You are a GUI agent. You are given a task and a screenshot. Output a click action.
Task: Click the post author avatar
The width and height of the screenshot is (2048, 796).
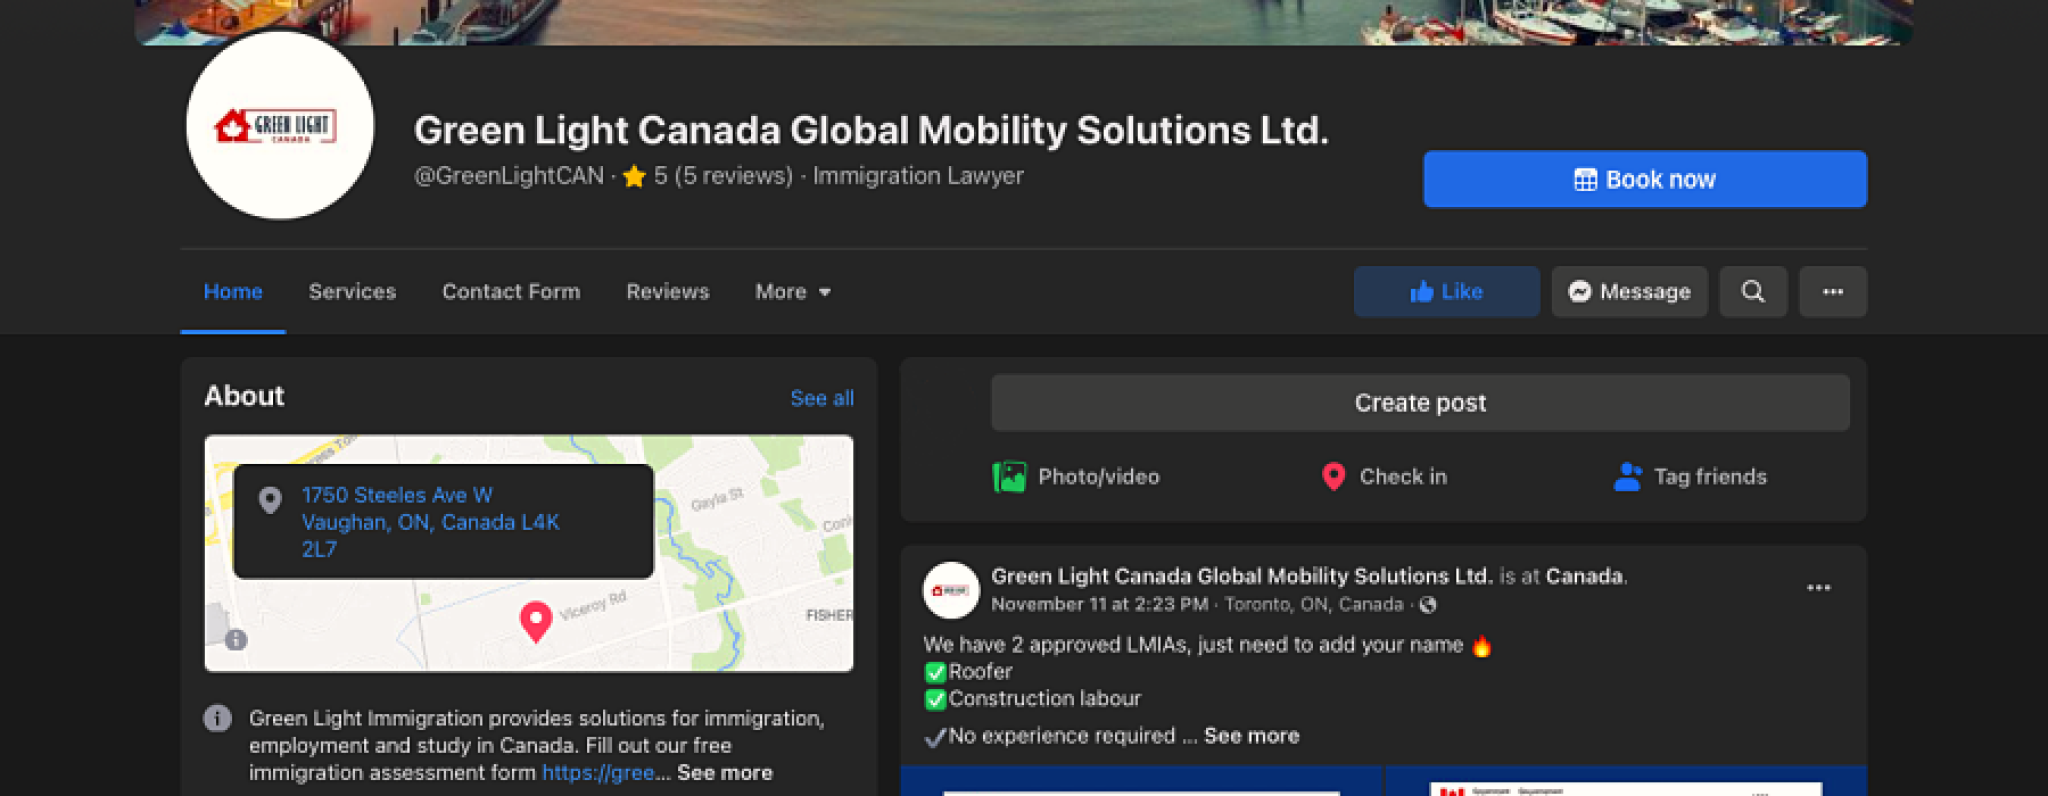[950, 590]
